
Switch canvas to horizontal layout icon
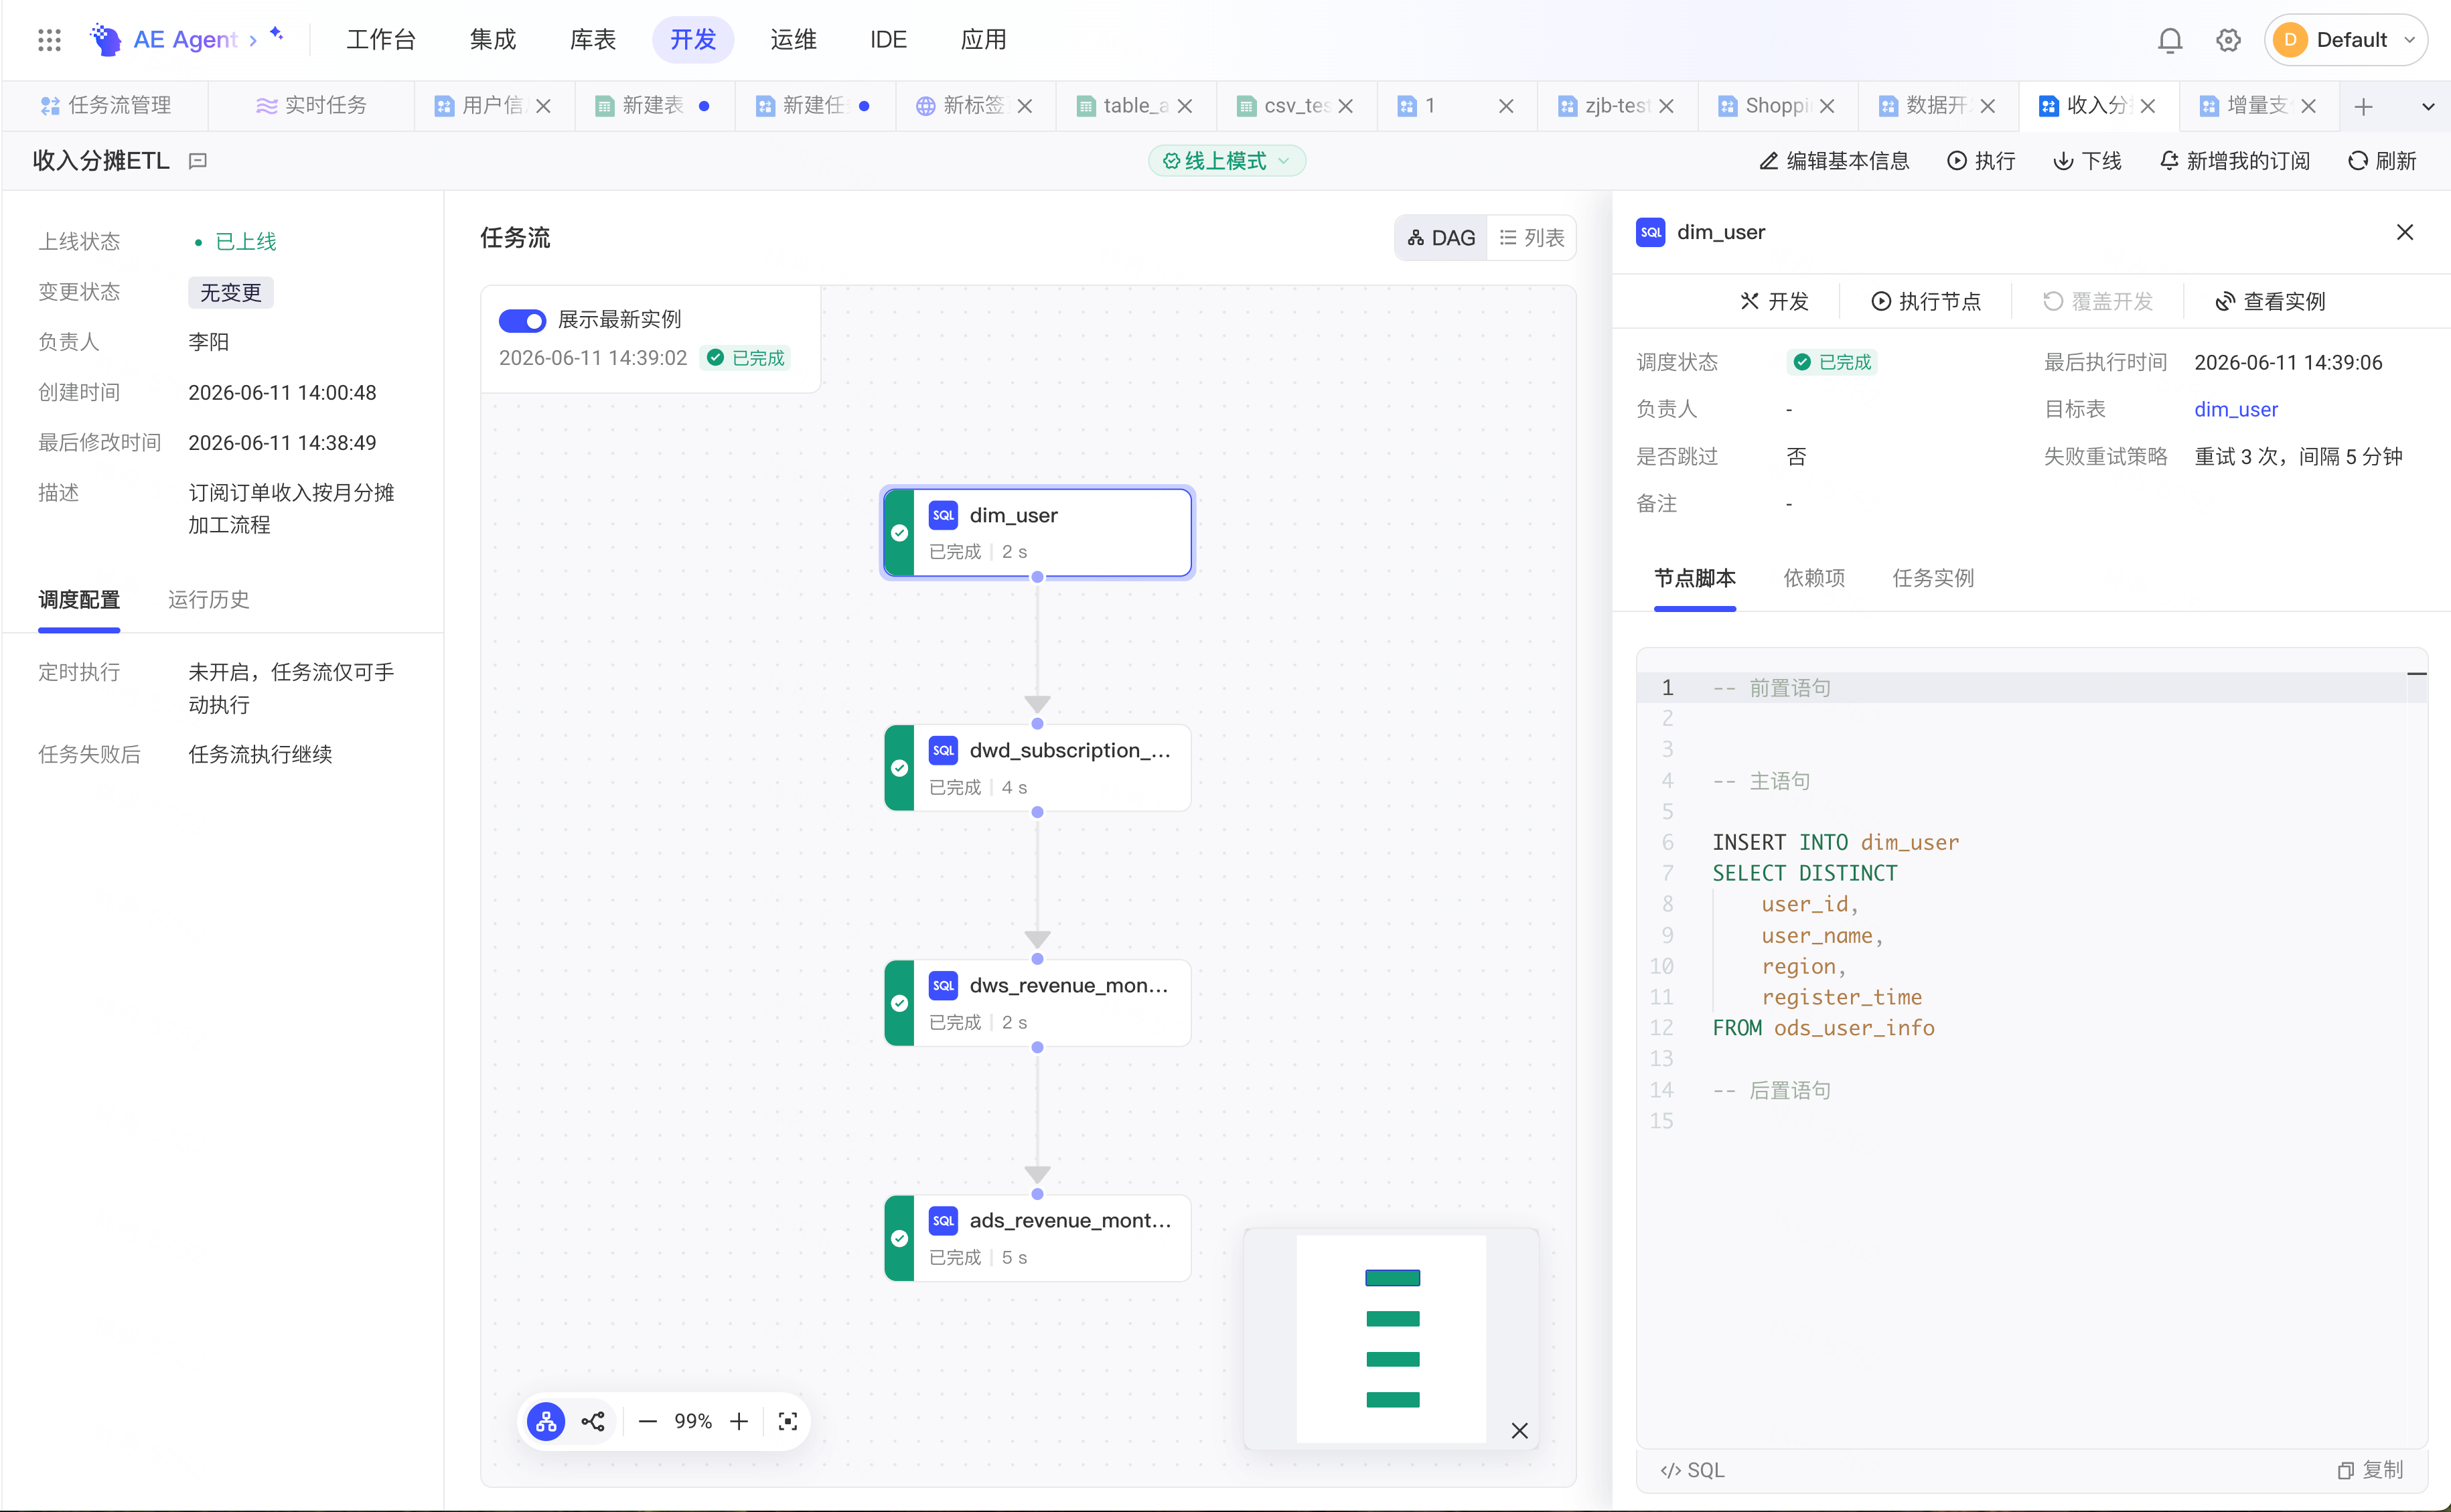coord(593,1421)
